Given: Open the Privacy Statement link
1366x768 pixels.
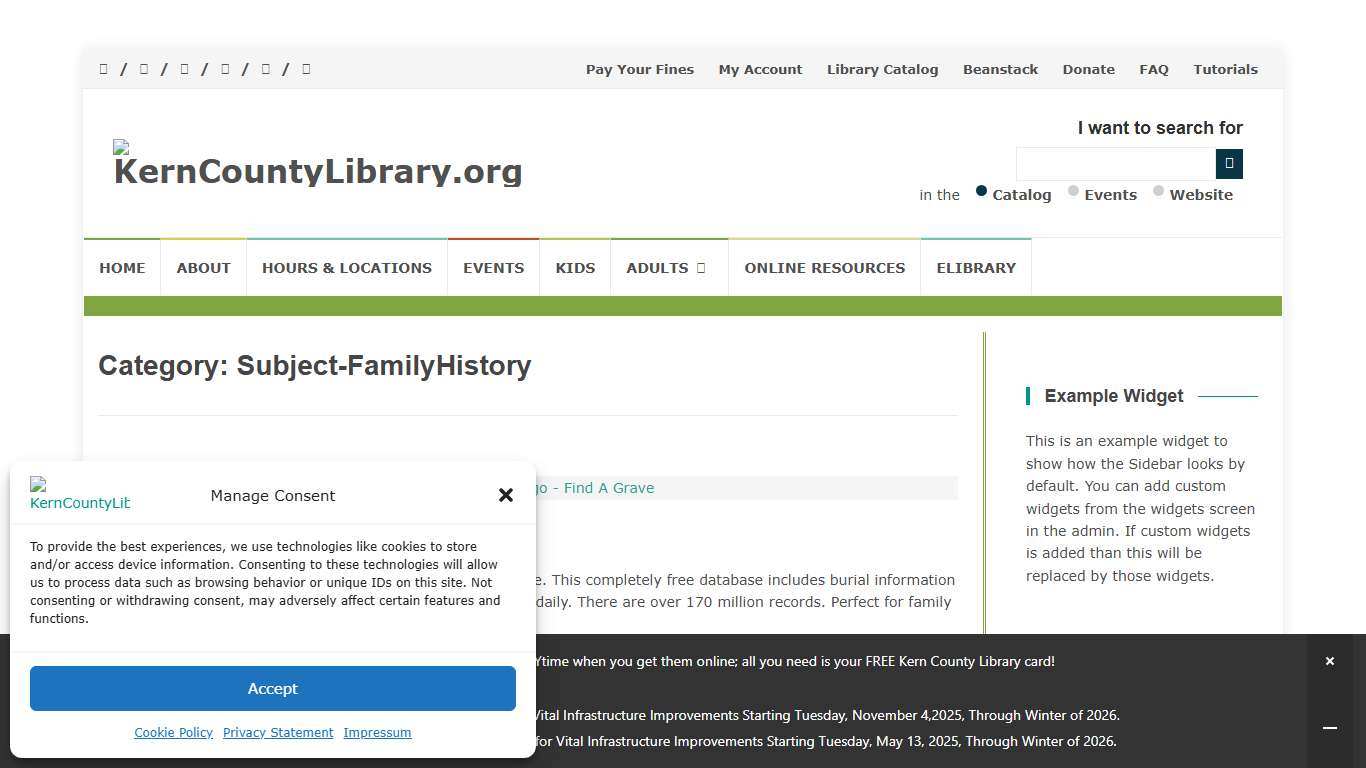Looking at the screenshot, I should coord(277,732).
